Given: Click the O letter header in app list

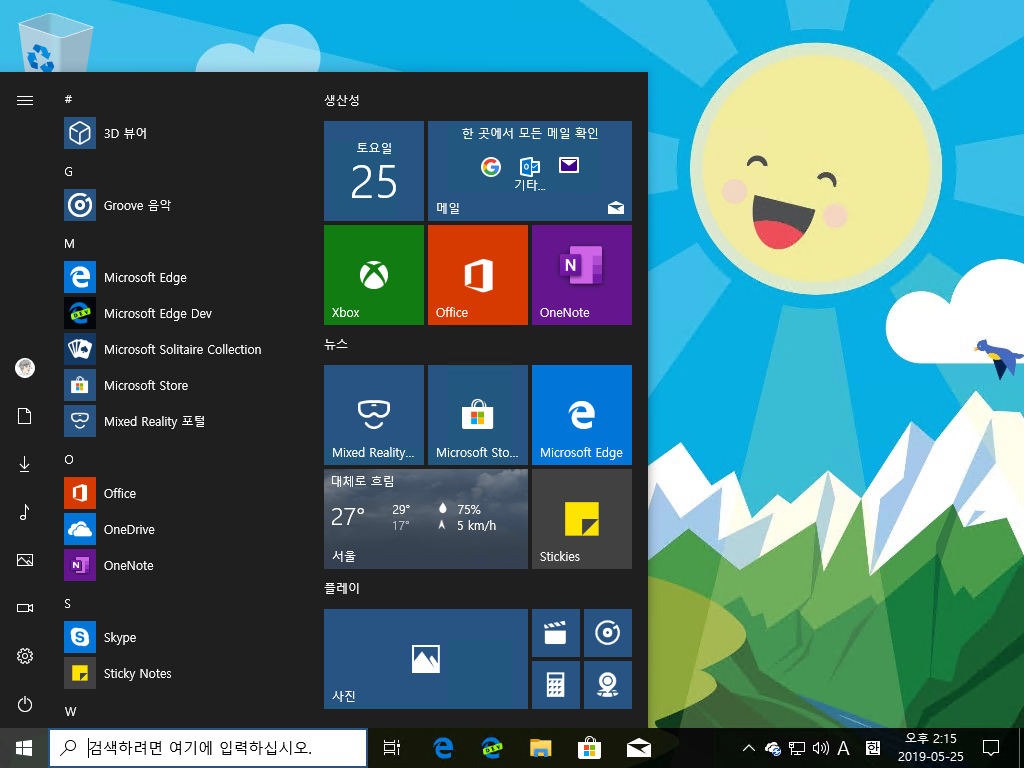Looking at the screenshot, I should (69, 460).
